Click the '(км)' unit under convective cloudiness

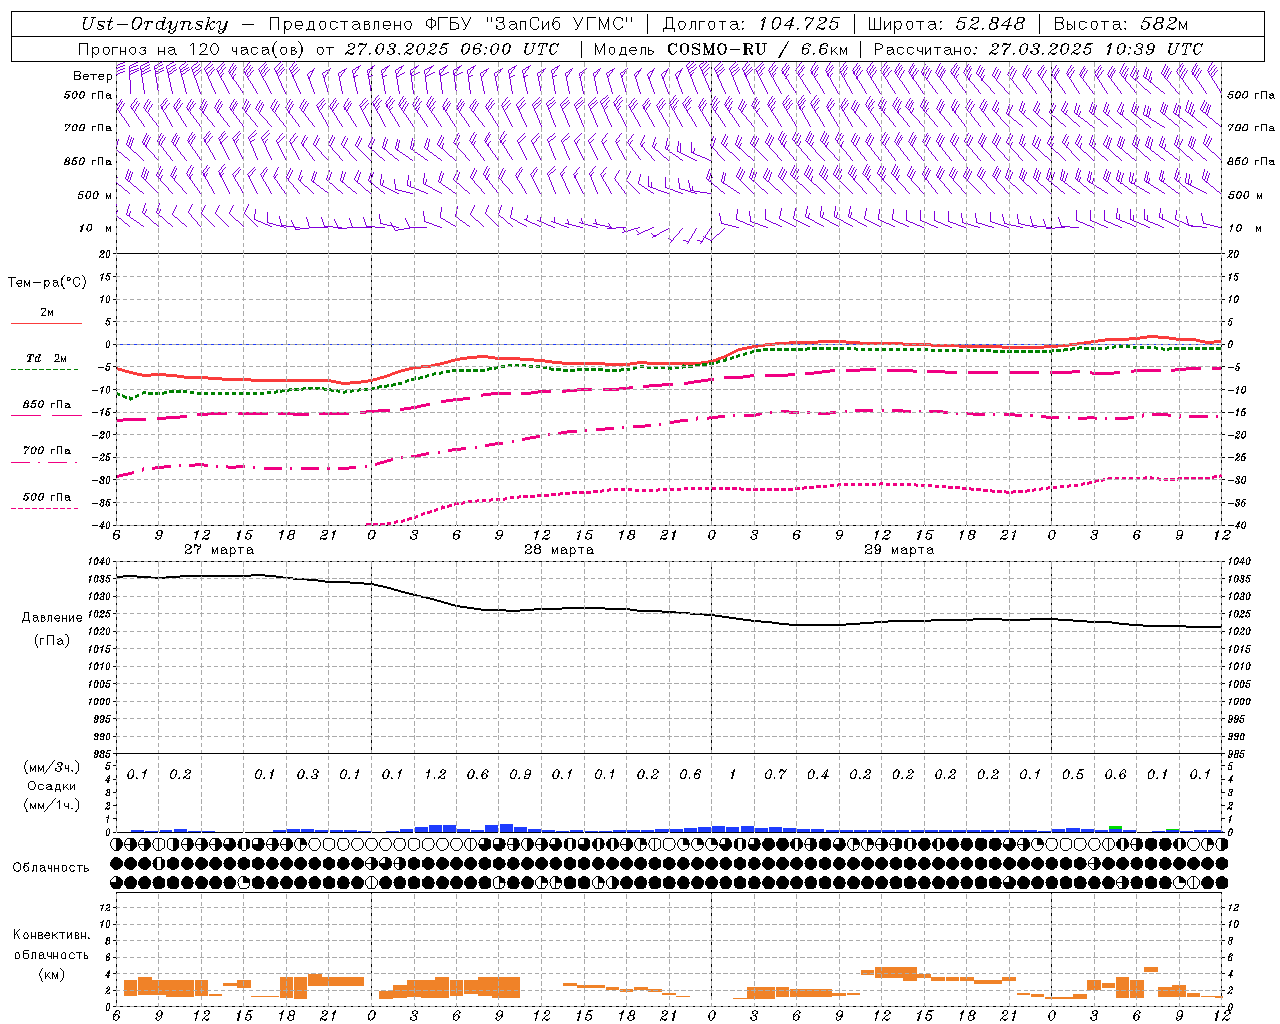click(52, 974)
